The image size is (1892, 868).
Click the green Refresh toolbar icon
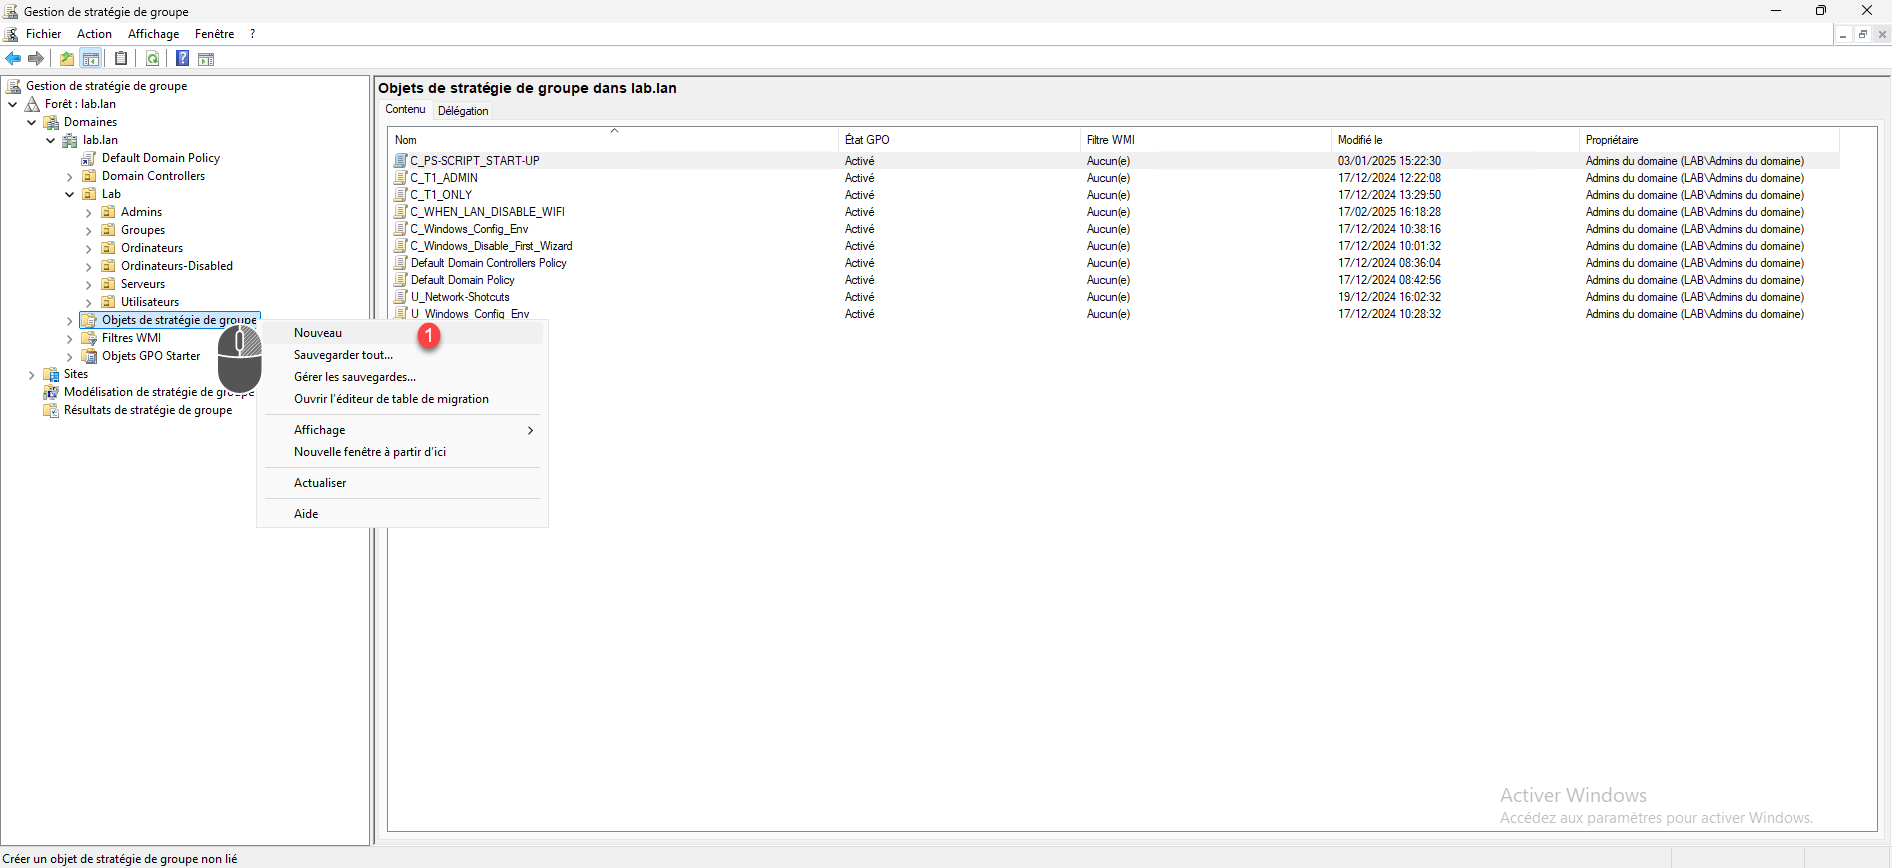[152, 59]
